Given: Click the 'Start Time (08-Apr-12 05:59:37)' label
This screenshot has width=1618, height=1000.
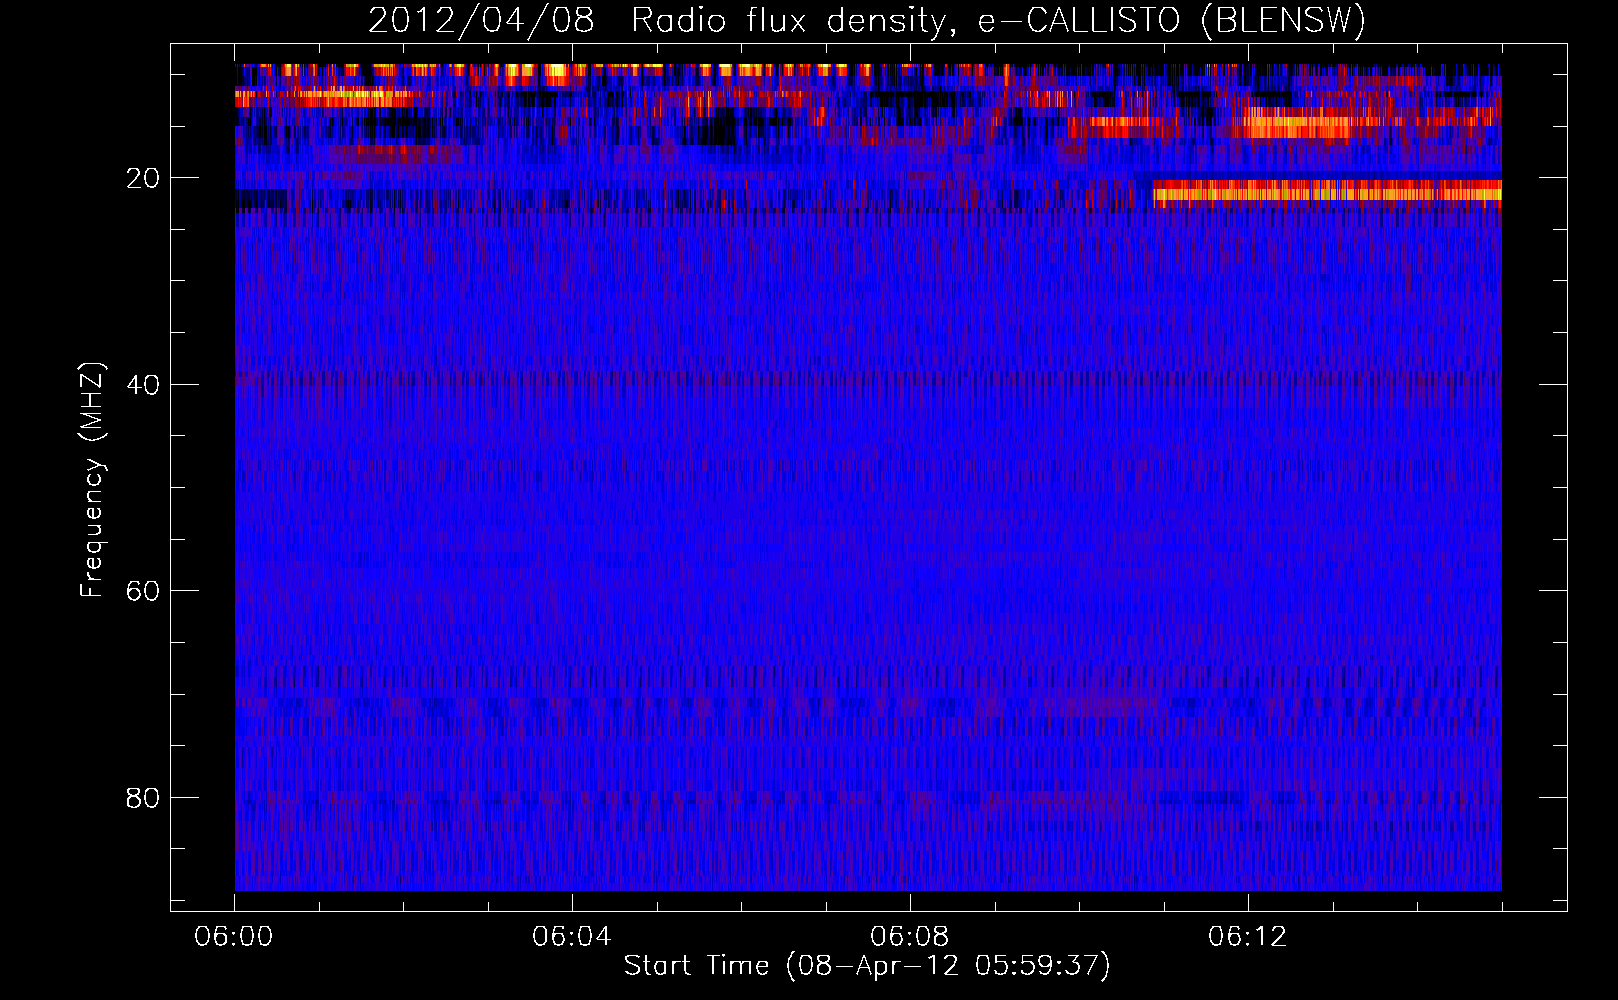Looking at the screenshot, I should [x=867, y=966].
